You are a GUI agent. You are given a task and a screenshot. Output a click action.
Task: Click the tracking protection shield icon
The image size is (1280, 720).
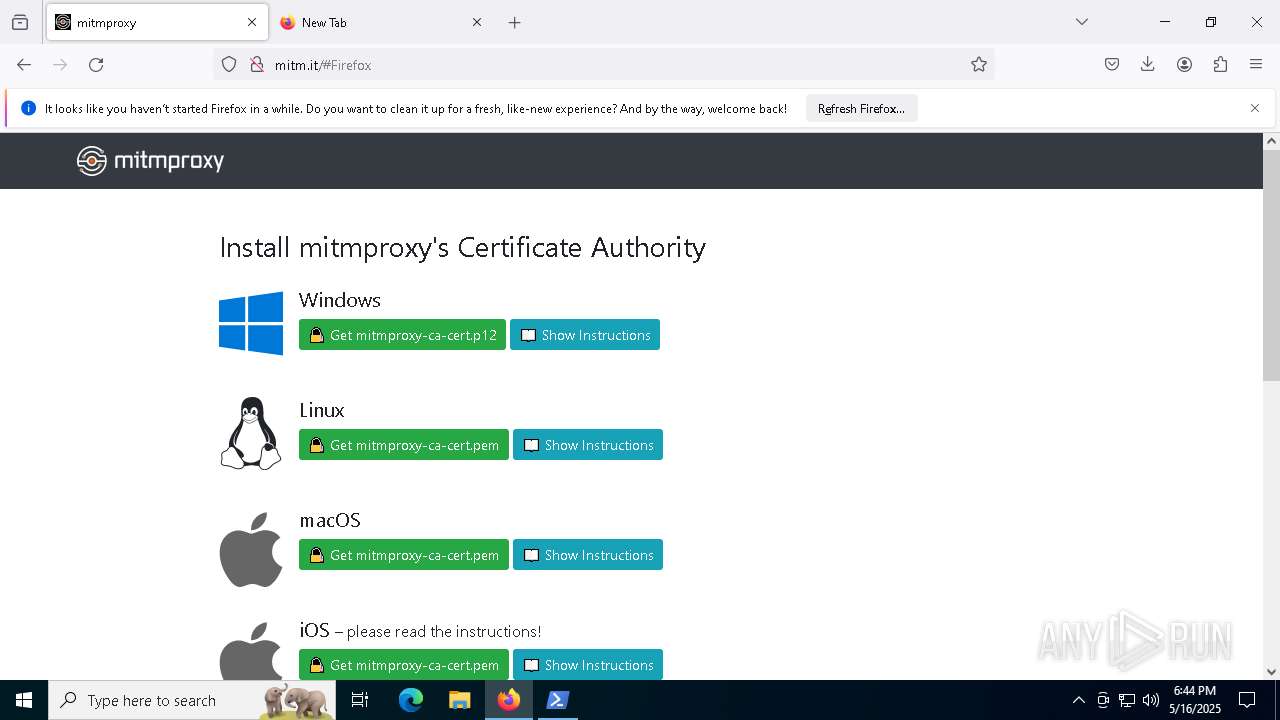pyautogui.click(x=229, y=64)
